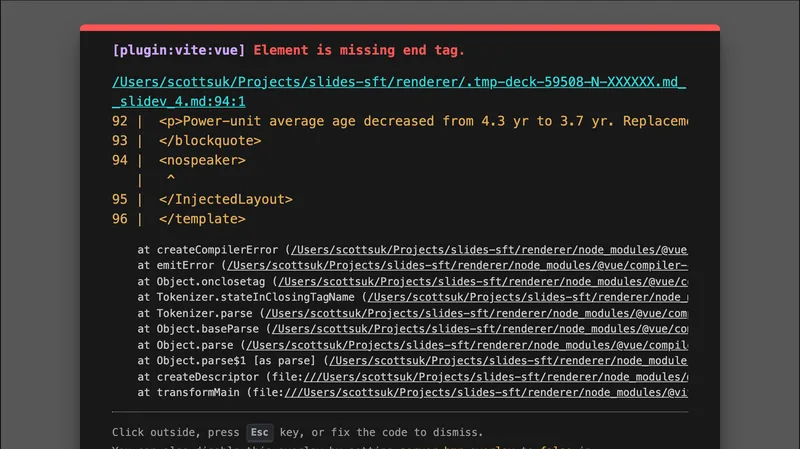The image size is (800, 449).
Task: Click the </blockquote> line 93 in code frame
Action: (209, 141)
